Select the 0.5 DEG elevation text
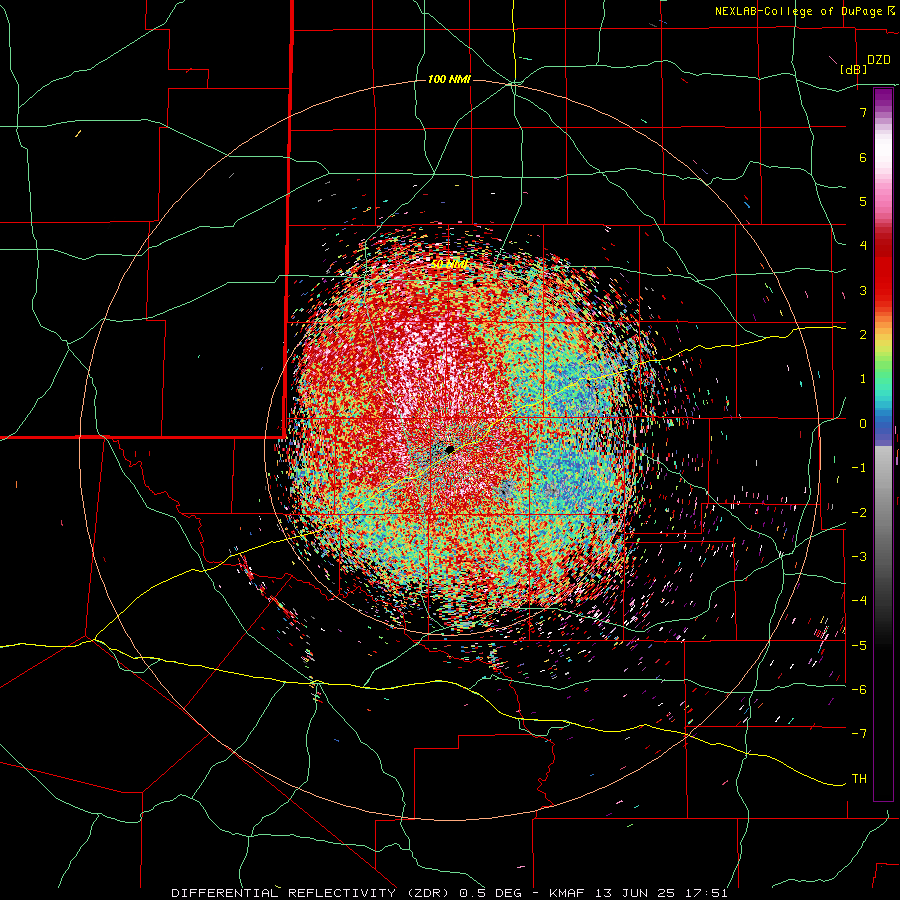900x900 pixels. pos(491,893)
